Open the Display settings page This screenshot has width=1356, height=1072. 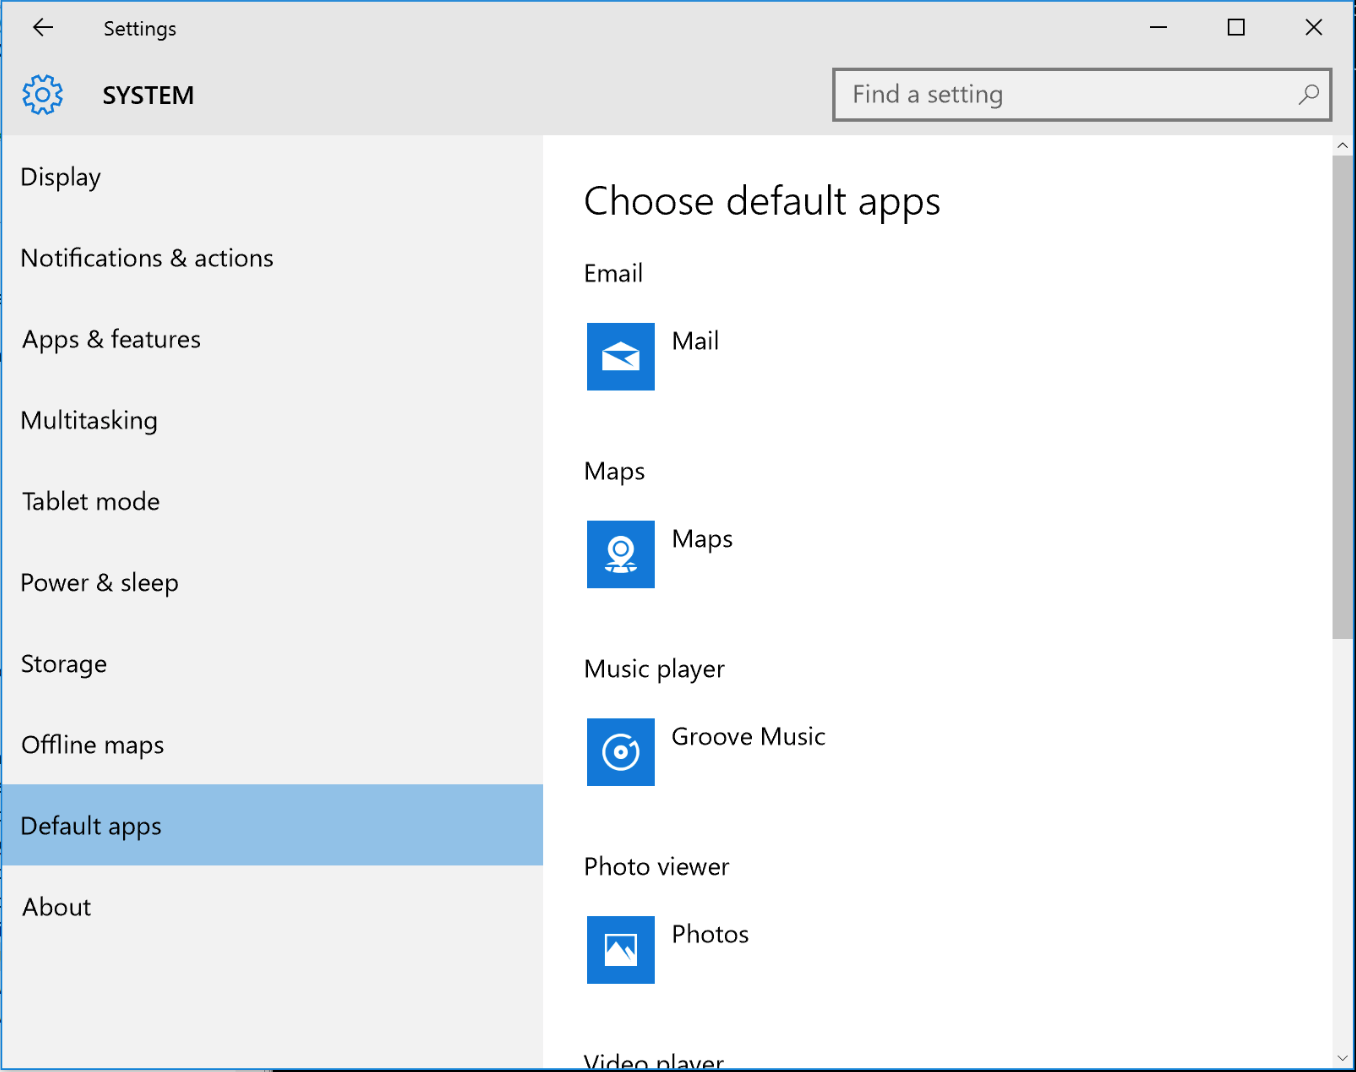pyautogui.click(x=61, y=177)
